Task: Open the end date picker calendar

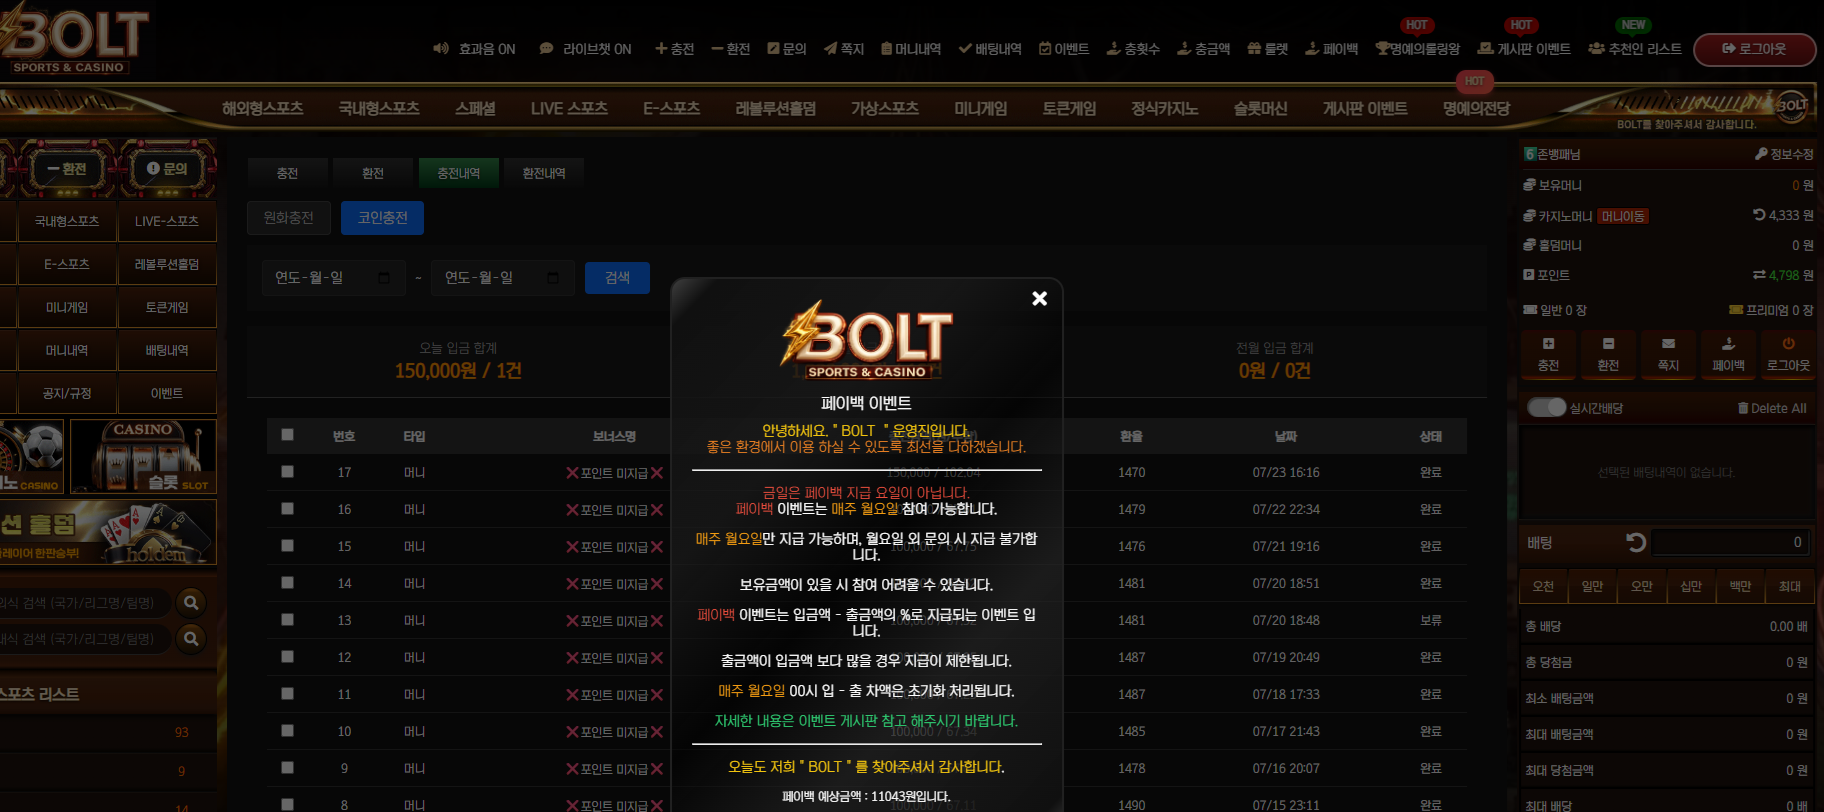Action: pos(553,278)
